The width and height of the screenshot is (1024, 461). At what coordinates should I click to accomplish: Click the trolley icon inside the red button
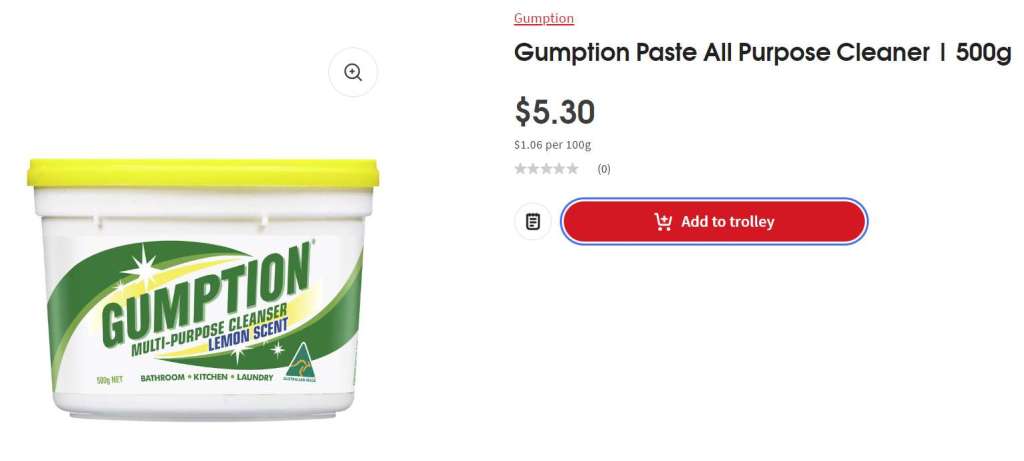663,222
